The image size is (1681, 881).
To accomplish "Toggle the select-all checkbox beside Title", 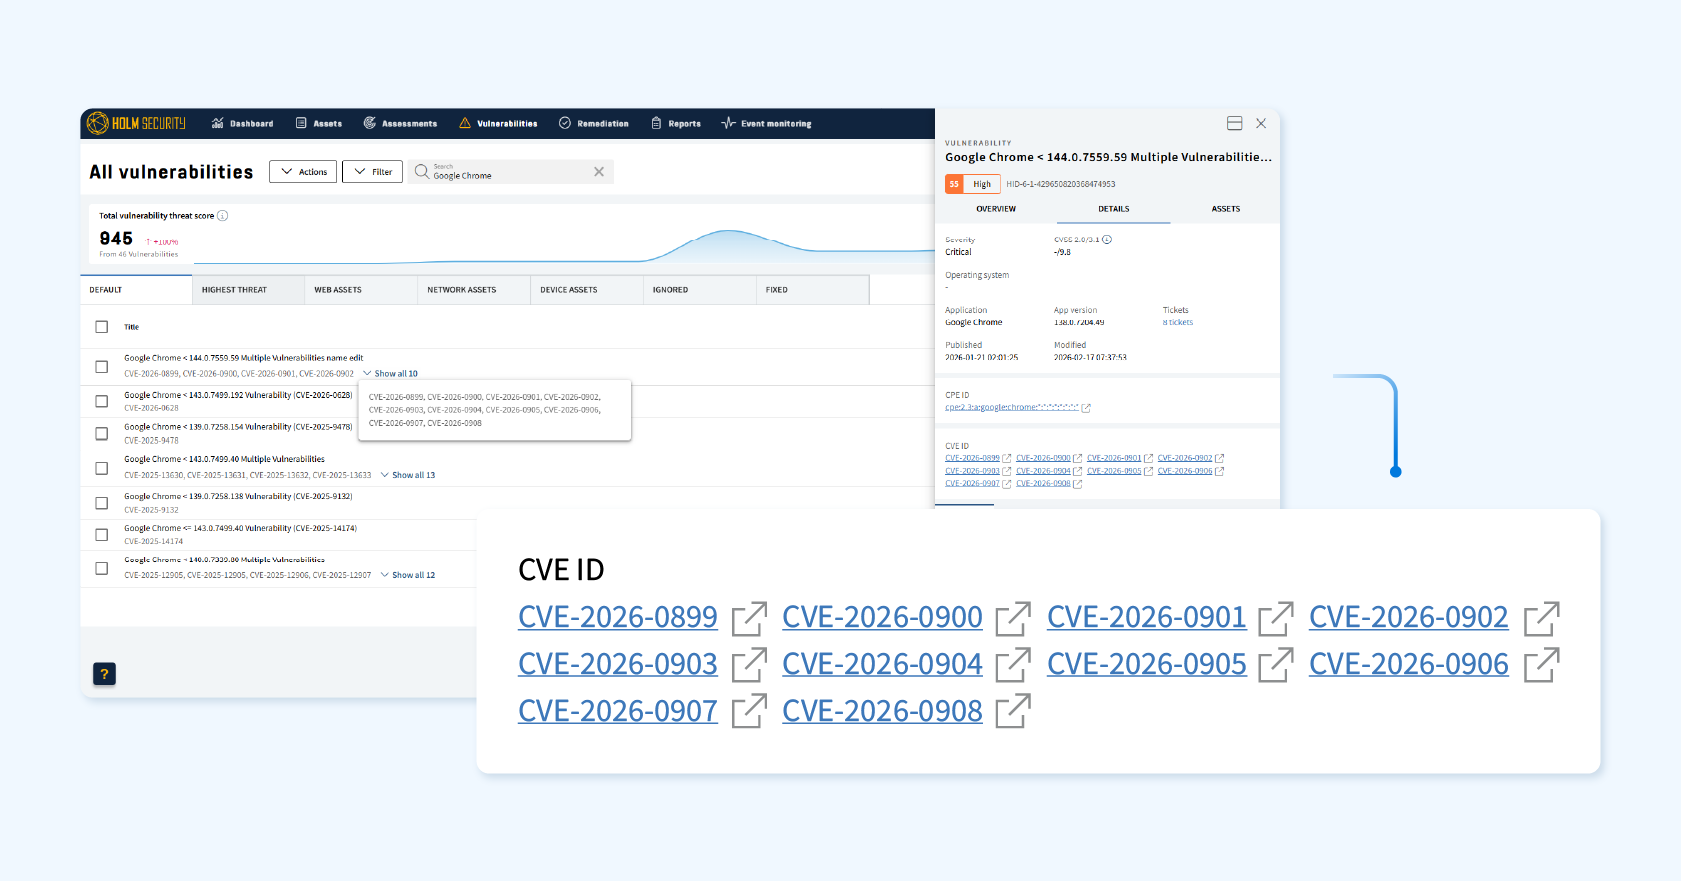I will pyautogui.click(x=101, y=327).
